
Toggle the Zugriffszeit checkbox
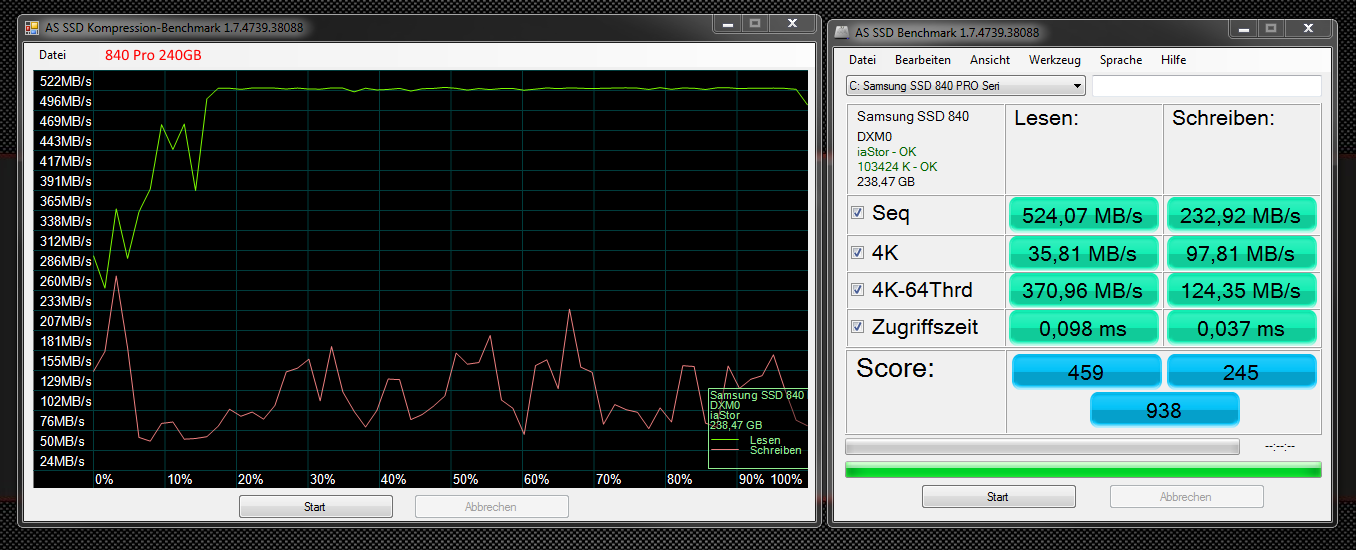[x=857, y=327]
